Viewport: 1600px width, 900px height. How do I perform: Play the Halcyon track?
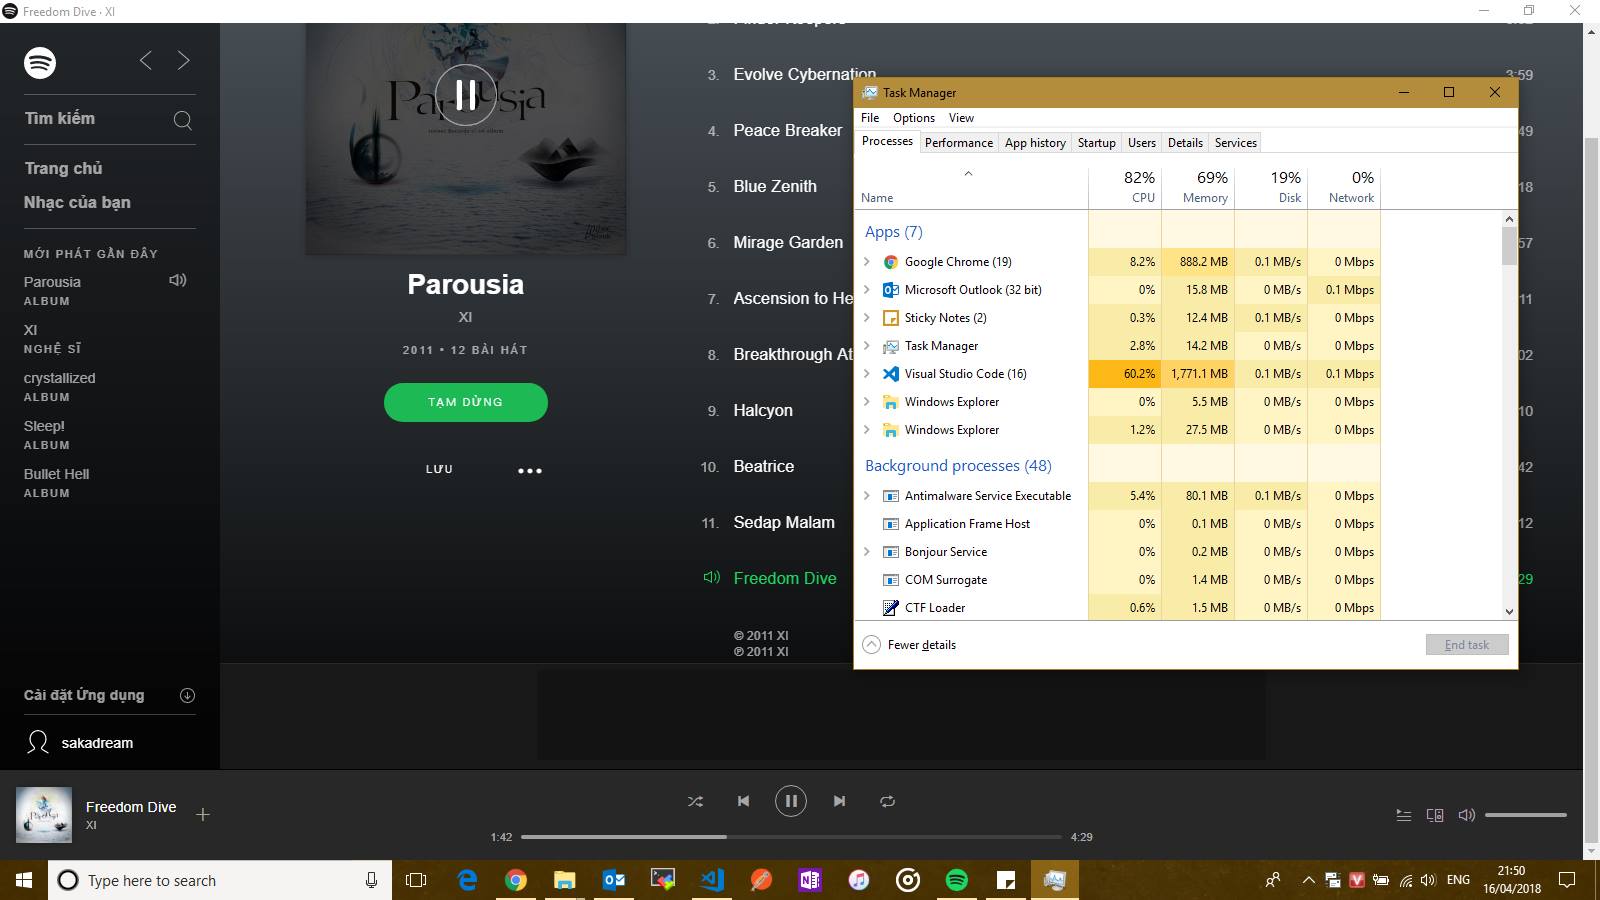point(763,410)
